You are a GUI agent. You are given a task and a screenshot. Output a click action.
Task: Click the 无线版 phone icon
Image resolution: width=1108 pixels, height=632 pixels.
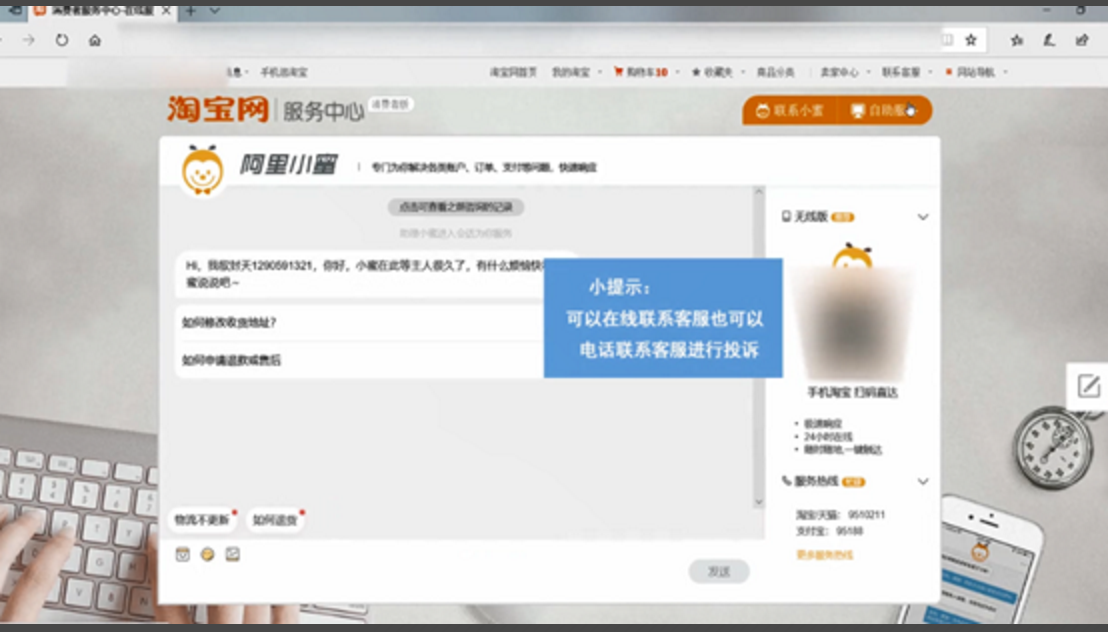(786, 216)
